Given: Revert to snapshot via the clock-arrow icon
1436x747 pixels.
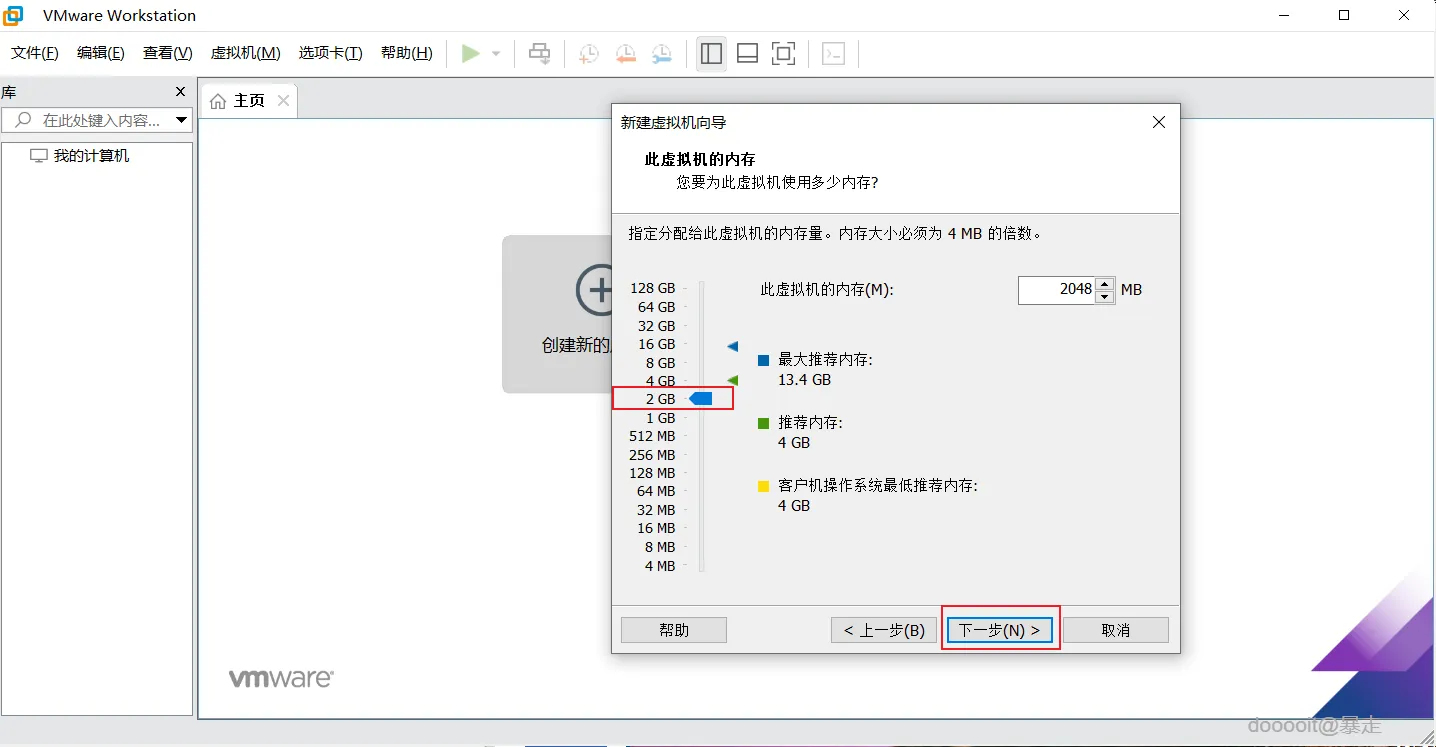Looking at the screenshot, I should (625, 53).
